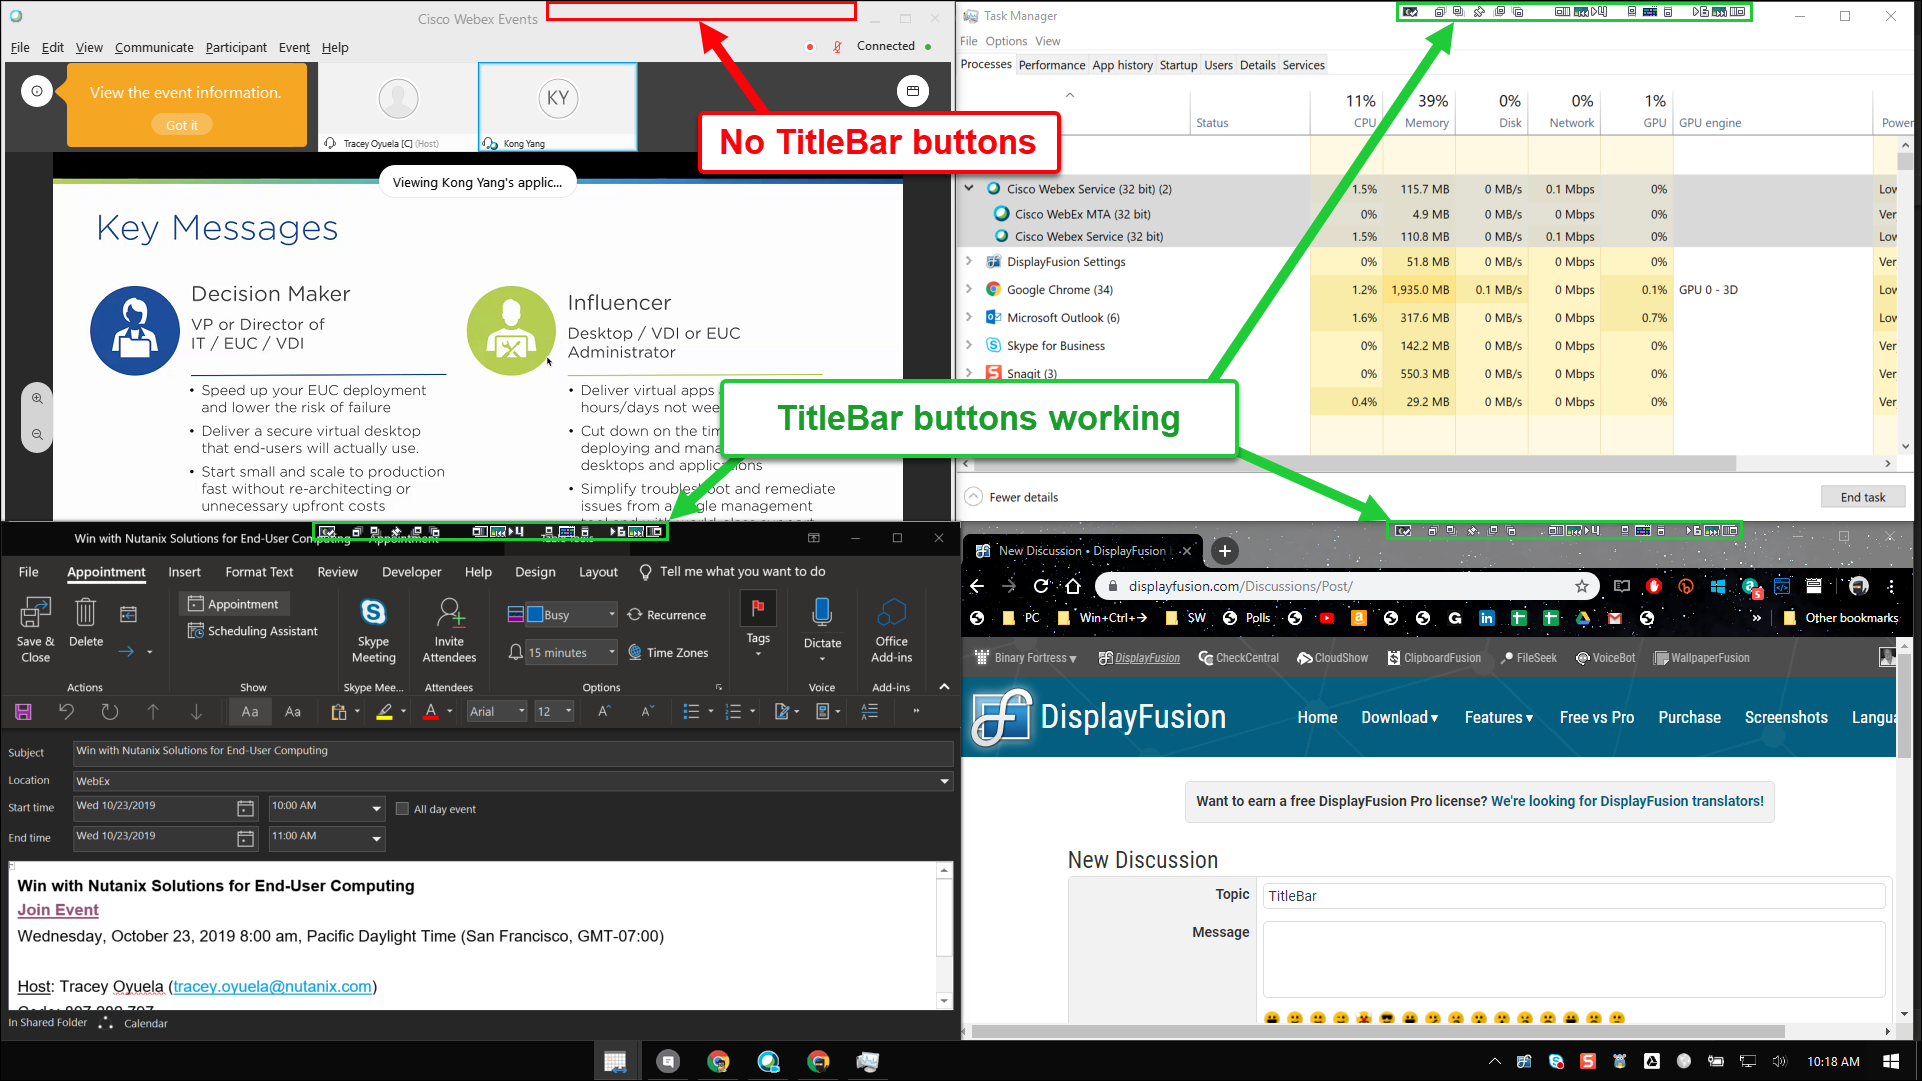The height and width of the screenshot is (1081, 1922).
Task: Open the YouTube bookmark
Action: (1327, 618)
